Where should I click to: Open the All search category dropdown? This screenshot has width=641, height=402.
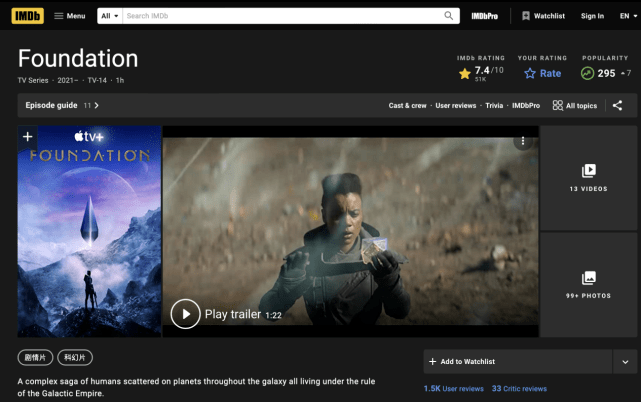pos(110,16)
